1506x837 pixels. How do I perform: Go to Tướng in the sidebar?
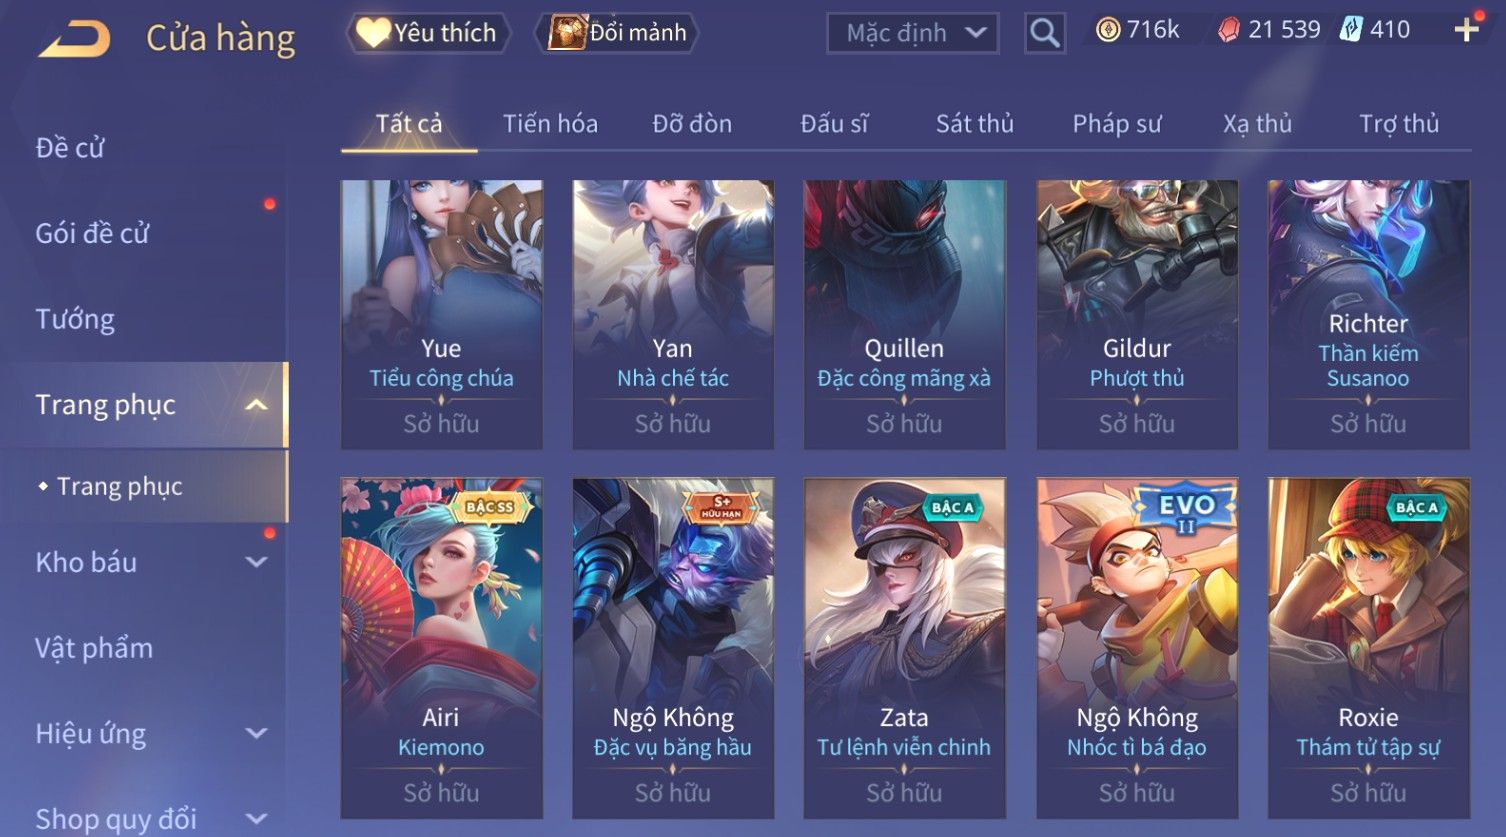[76, 319]
